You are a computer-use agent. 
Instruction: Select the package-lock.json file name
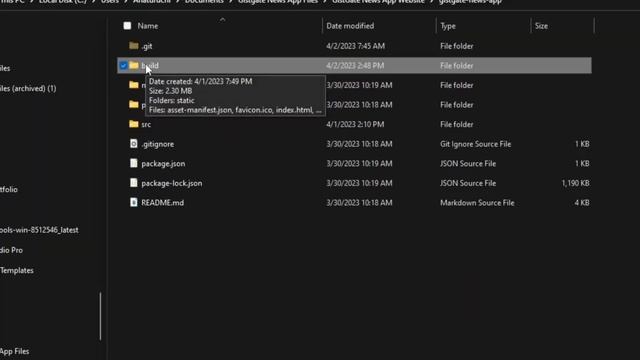pyautogui.click(x=172, y=183)
